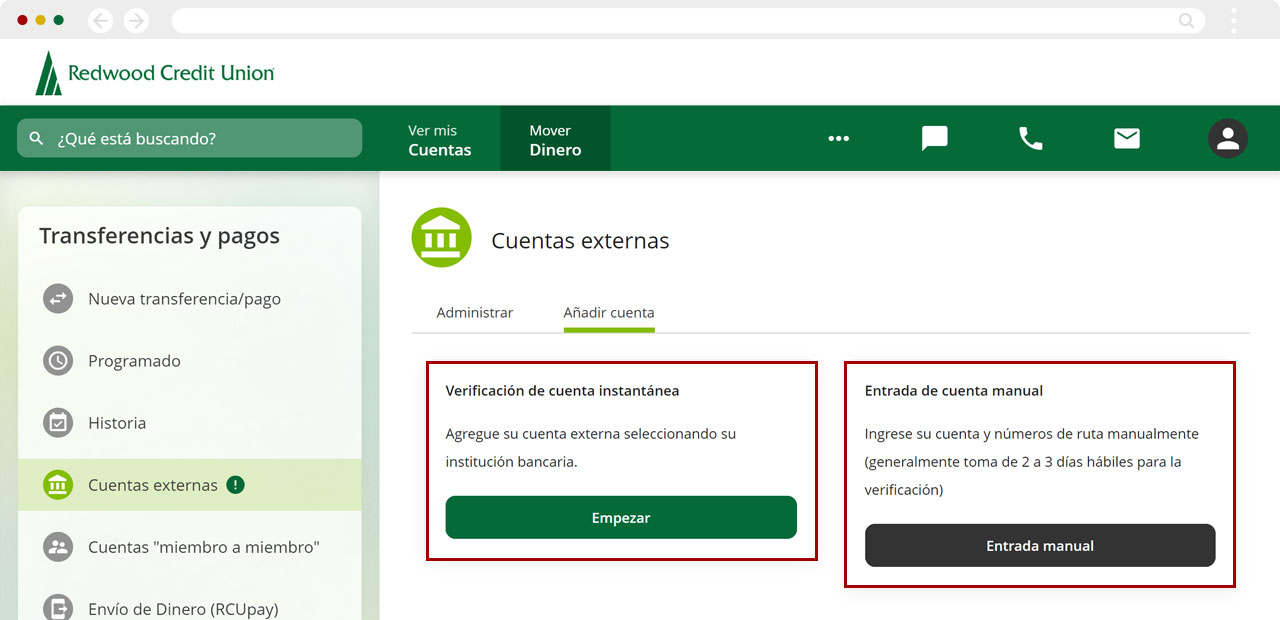
Task: Click the Historia calendar icon
Action: coord(58,423)
